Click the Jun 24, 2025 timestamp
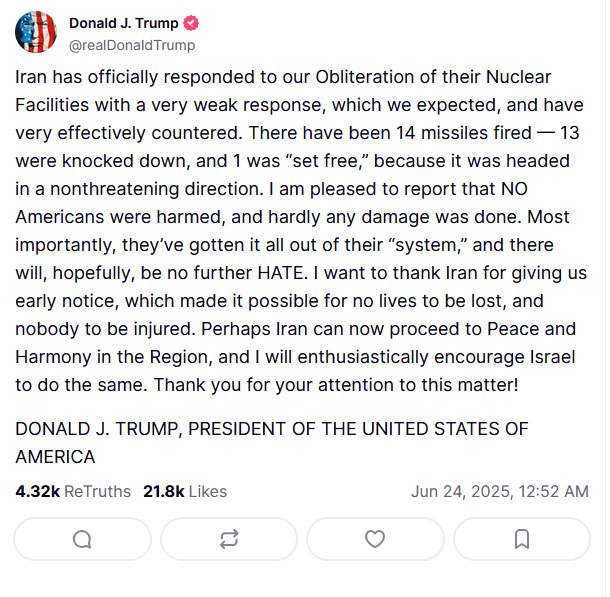 pos(499,491)
